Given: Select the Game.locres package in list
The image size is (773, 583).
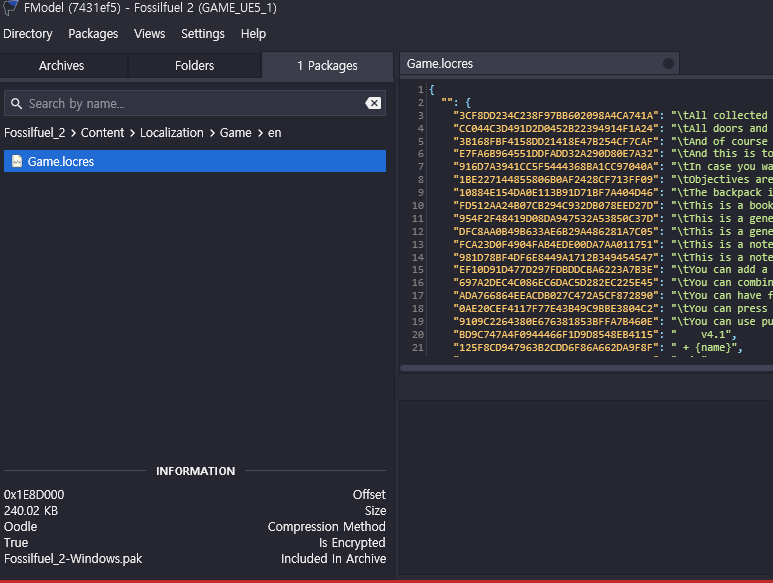Looking at the screenshot, I should click(195, 161).
